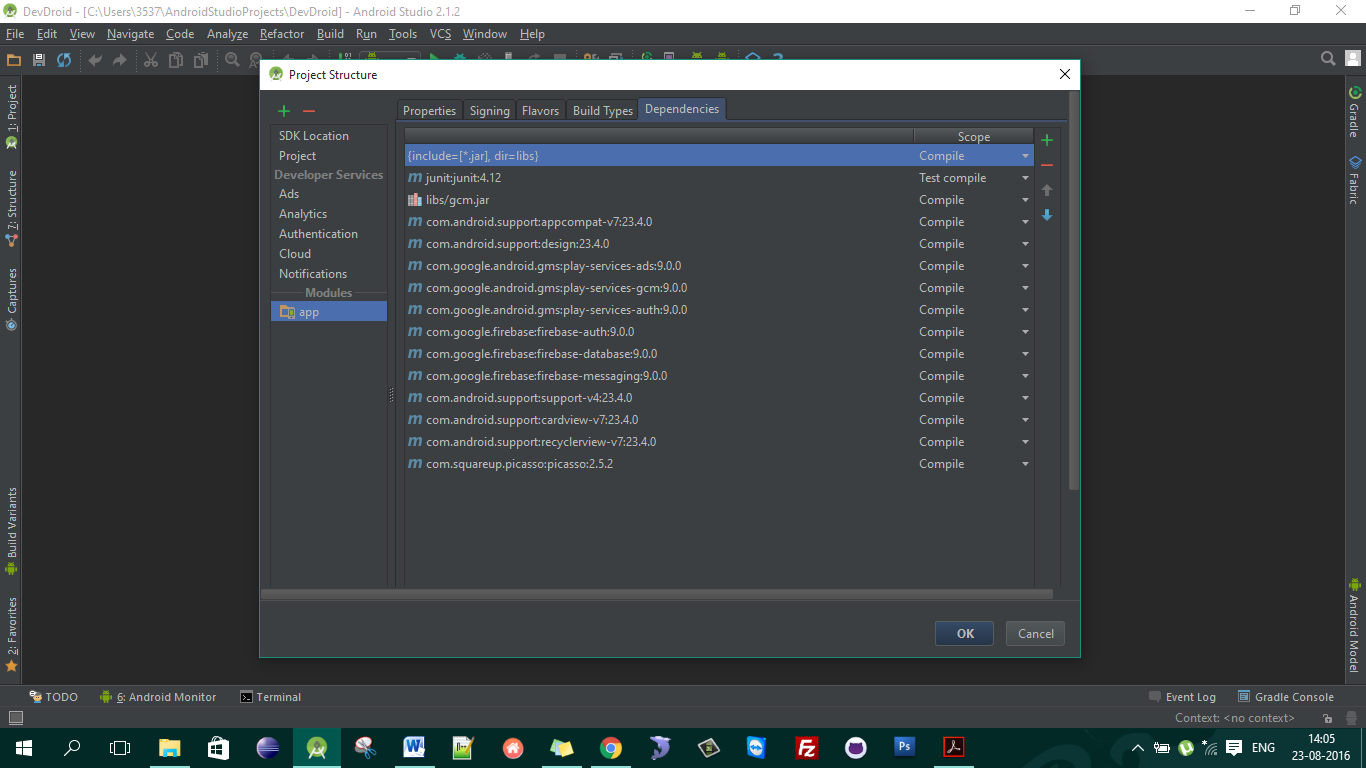This screenshot has height=768, width=1366.
Task: Click the Undo toolbar icon
Action: [95, 60]
